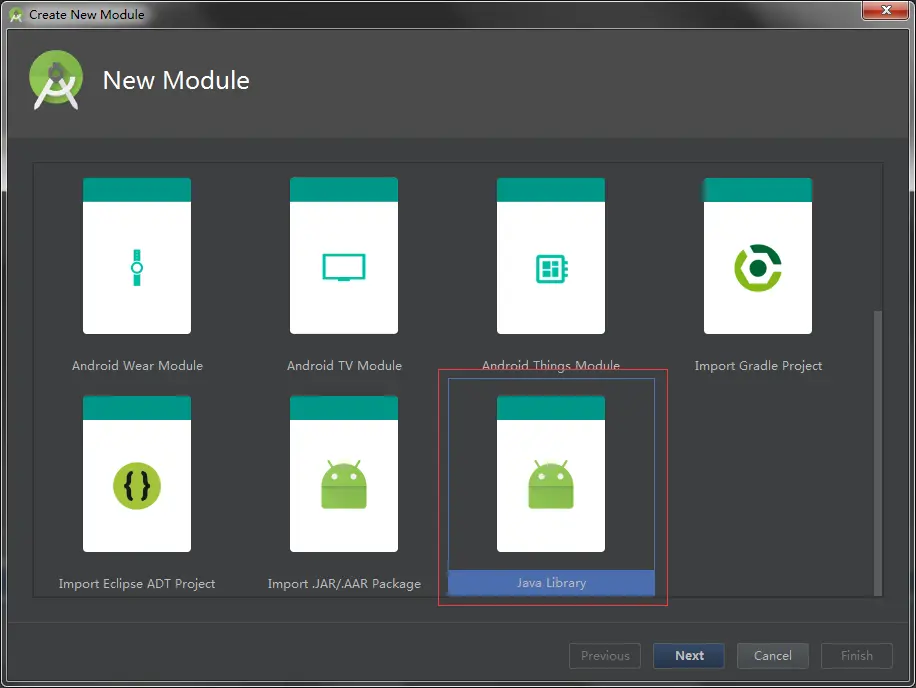Pick the Android Things Module card
The width and height of the screenshot is (916, 688).
point(550,256)
